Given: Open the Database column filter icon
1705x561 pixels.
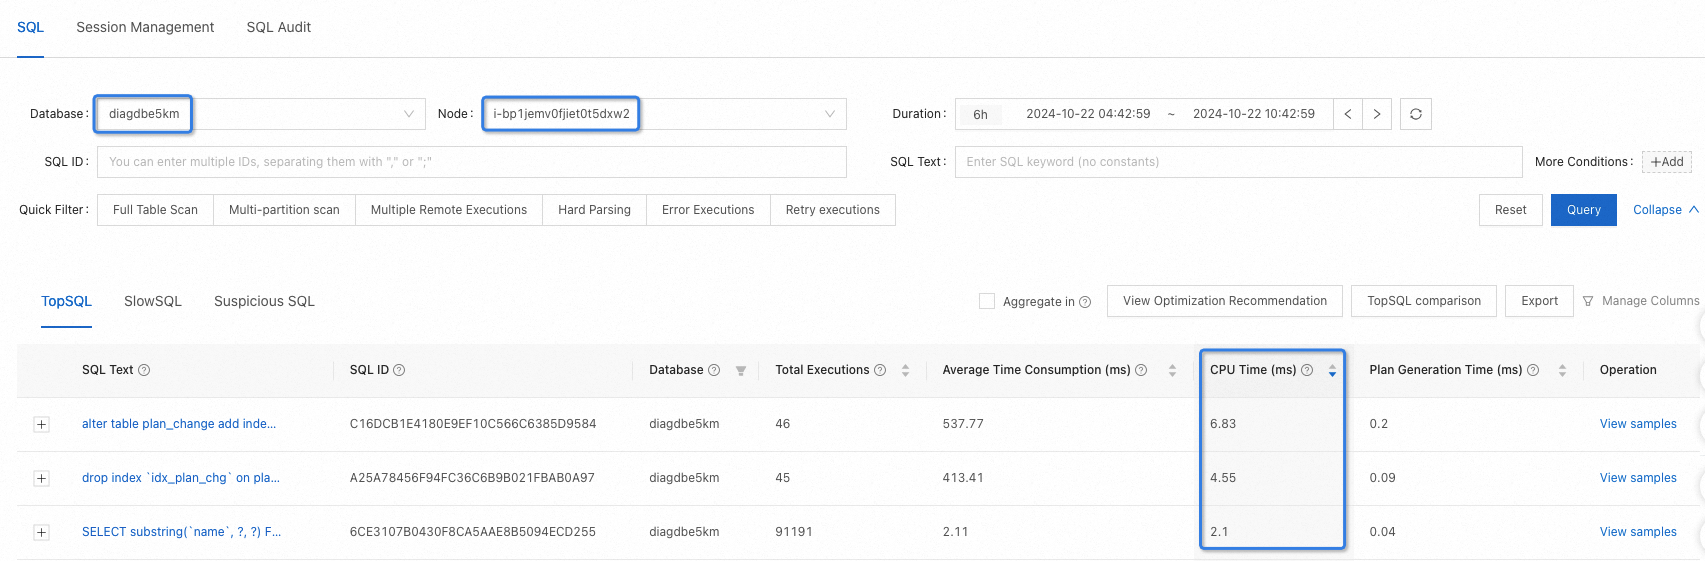Looking at the screenshot, I should click(x=741, y=371).
